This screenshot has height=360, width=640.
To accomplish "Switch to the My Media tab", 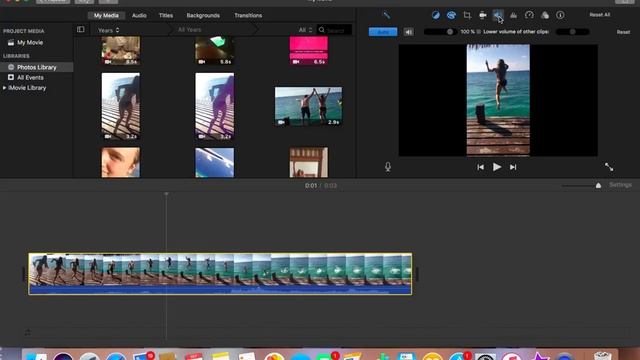I will point(106,16).
